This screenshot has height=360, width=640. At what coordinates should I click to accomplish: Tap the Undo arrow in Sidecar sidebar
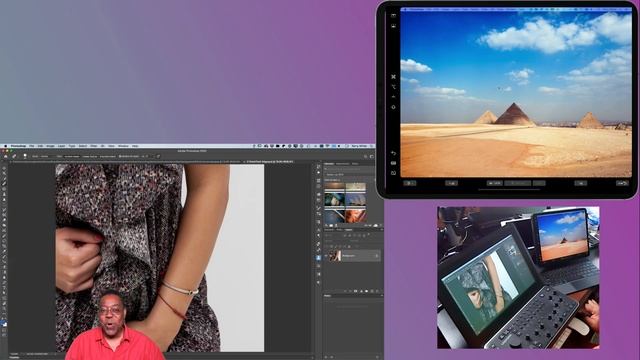(393, 153)
